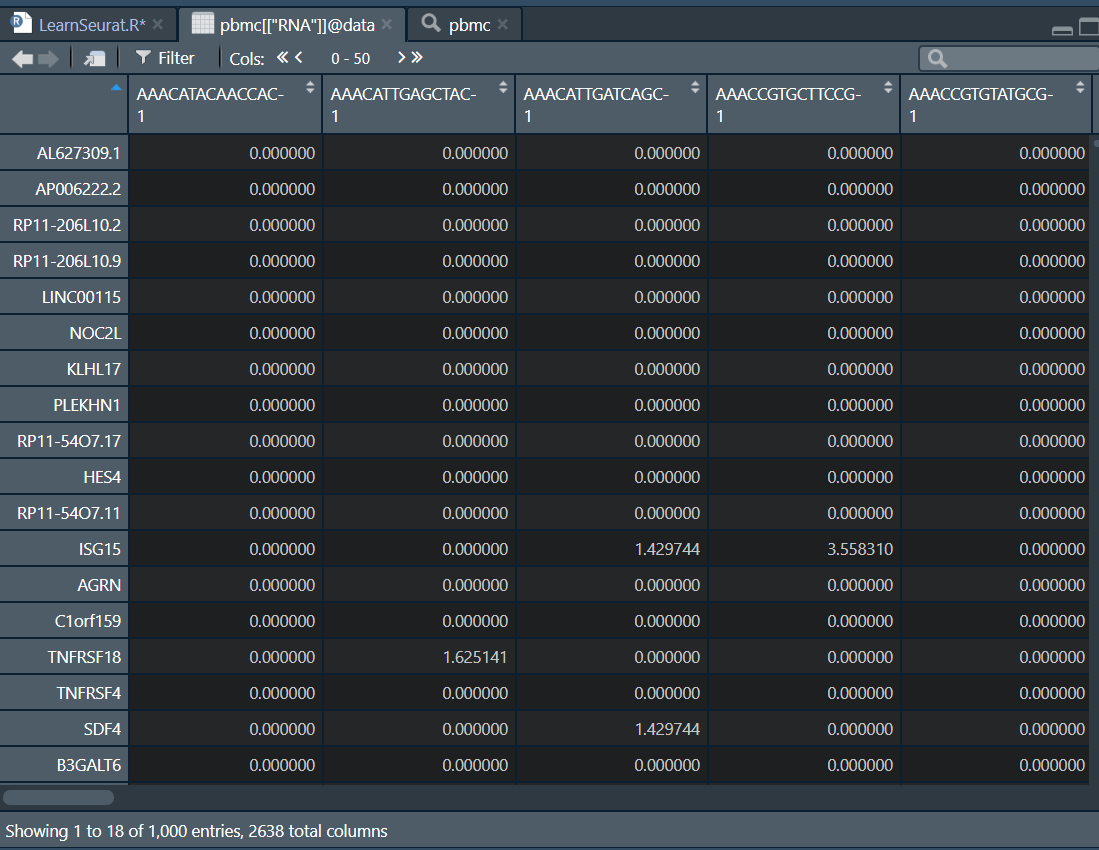Click the ISG15 value 3.558310
The width and height of the screenshot is (1099, 850).
[x=860, y=549]
